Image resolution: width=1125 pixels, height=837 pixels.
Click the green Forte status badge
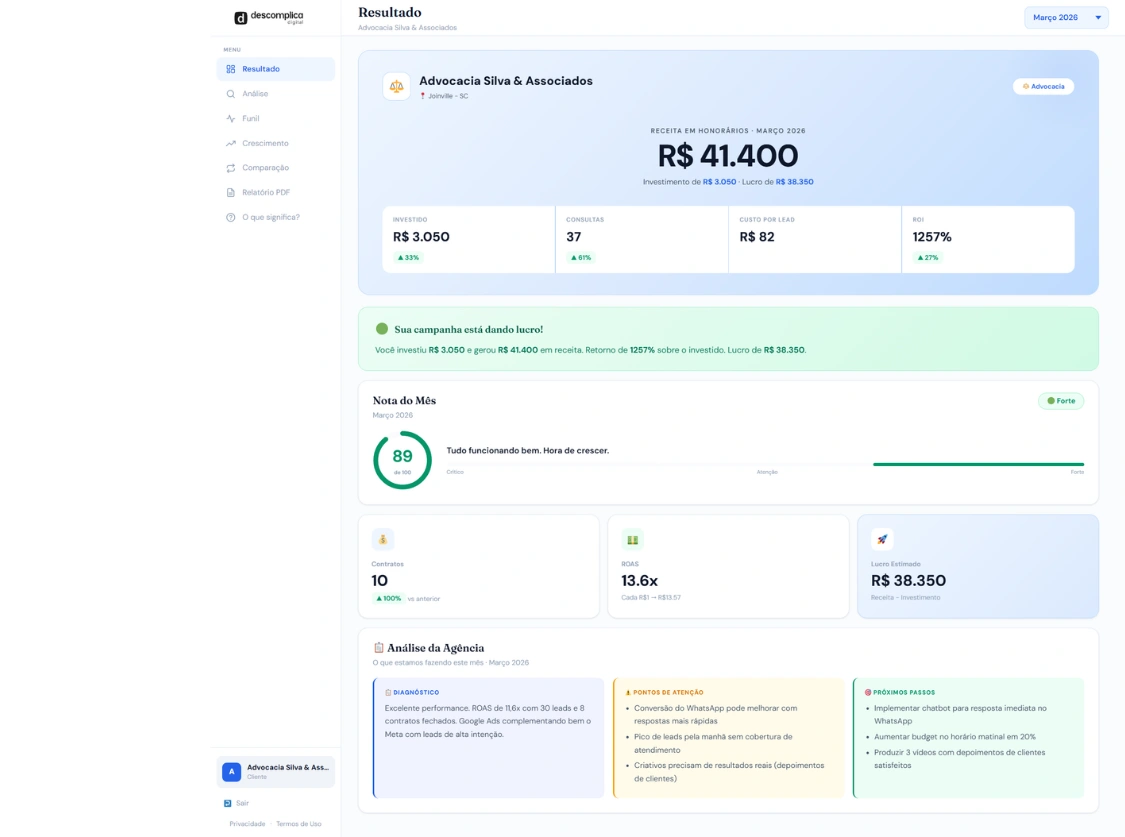coord(1060,400)
